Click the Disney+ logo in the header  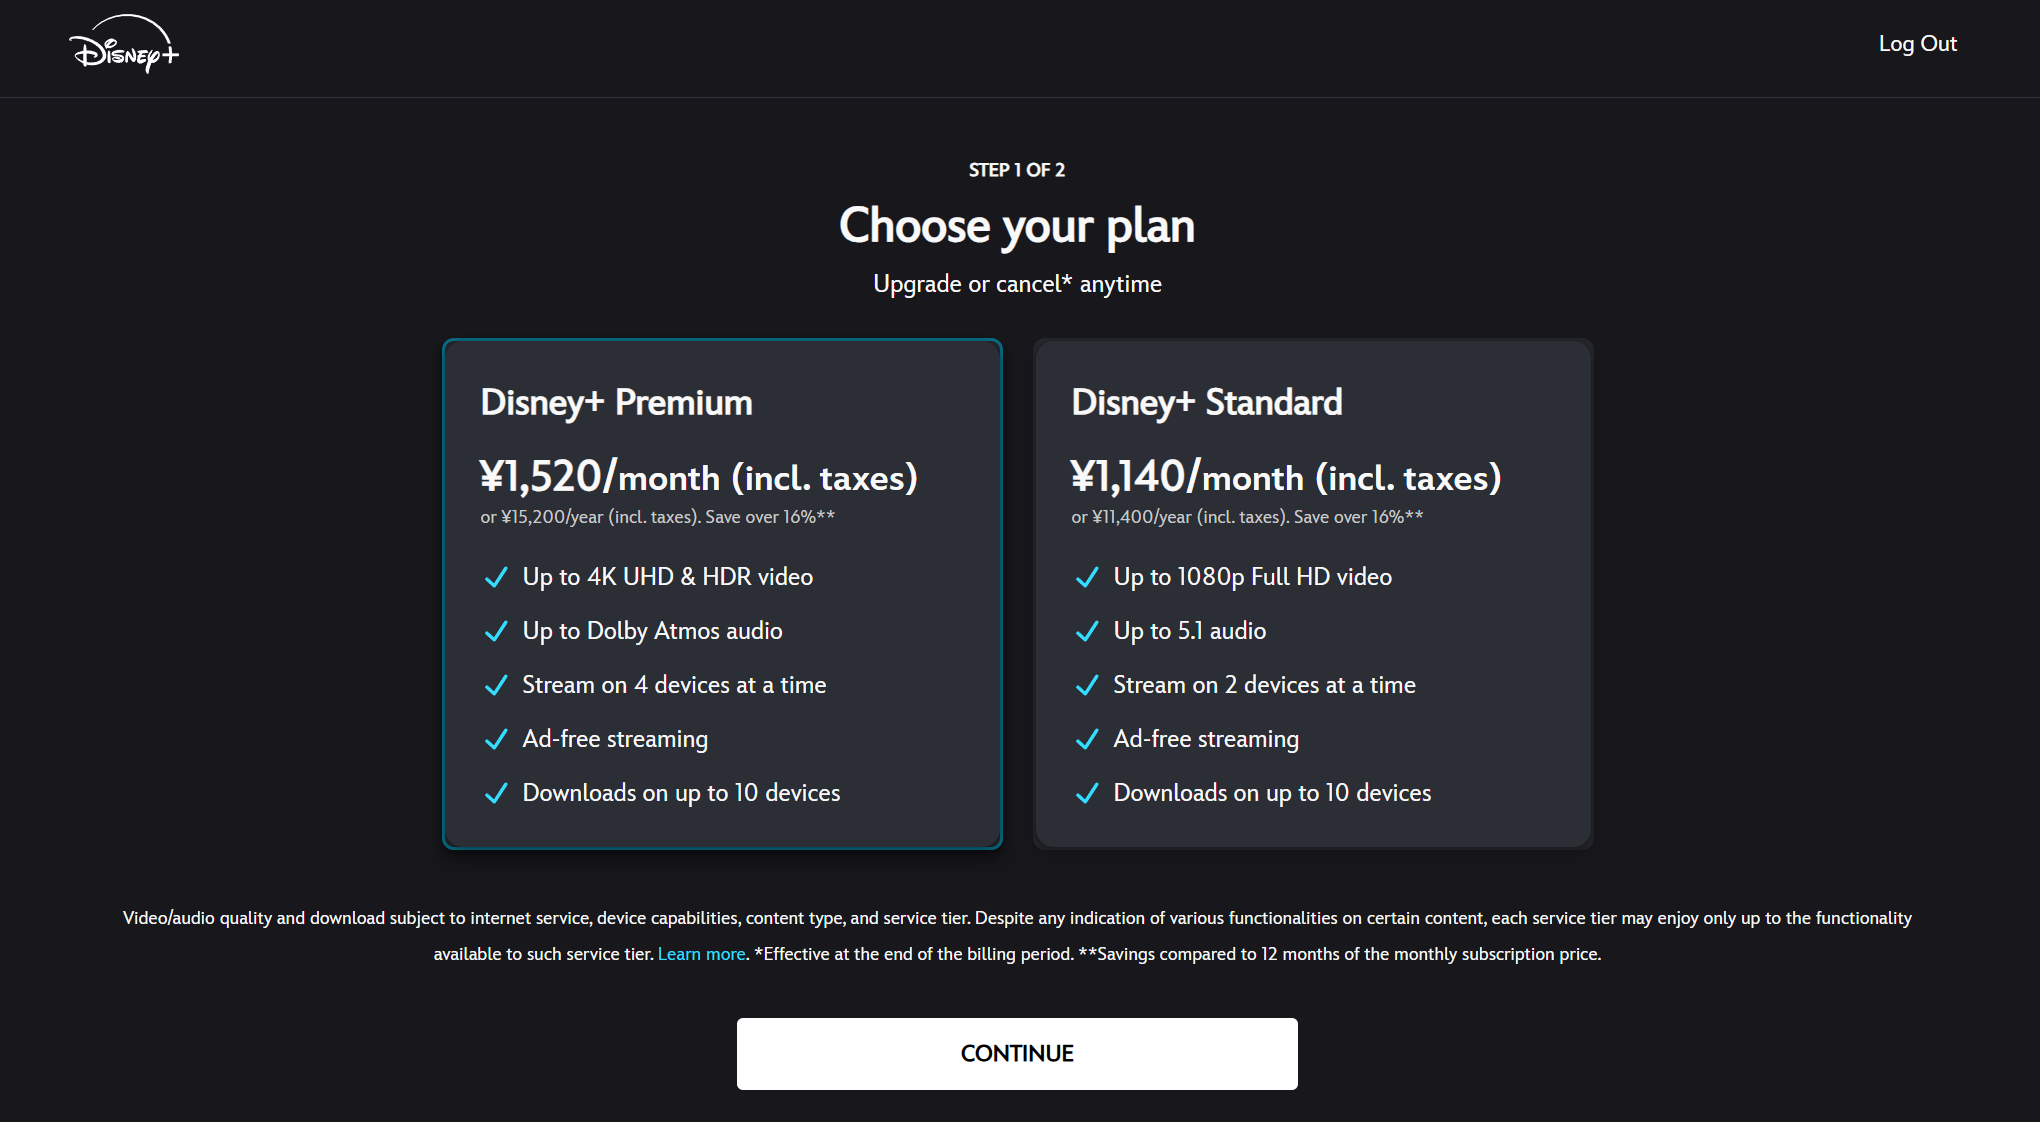[x=124, y=44]
